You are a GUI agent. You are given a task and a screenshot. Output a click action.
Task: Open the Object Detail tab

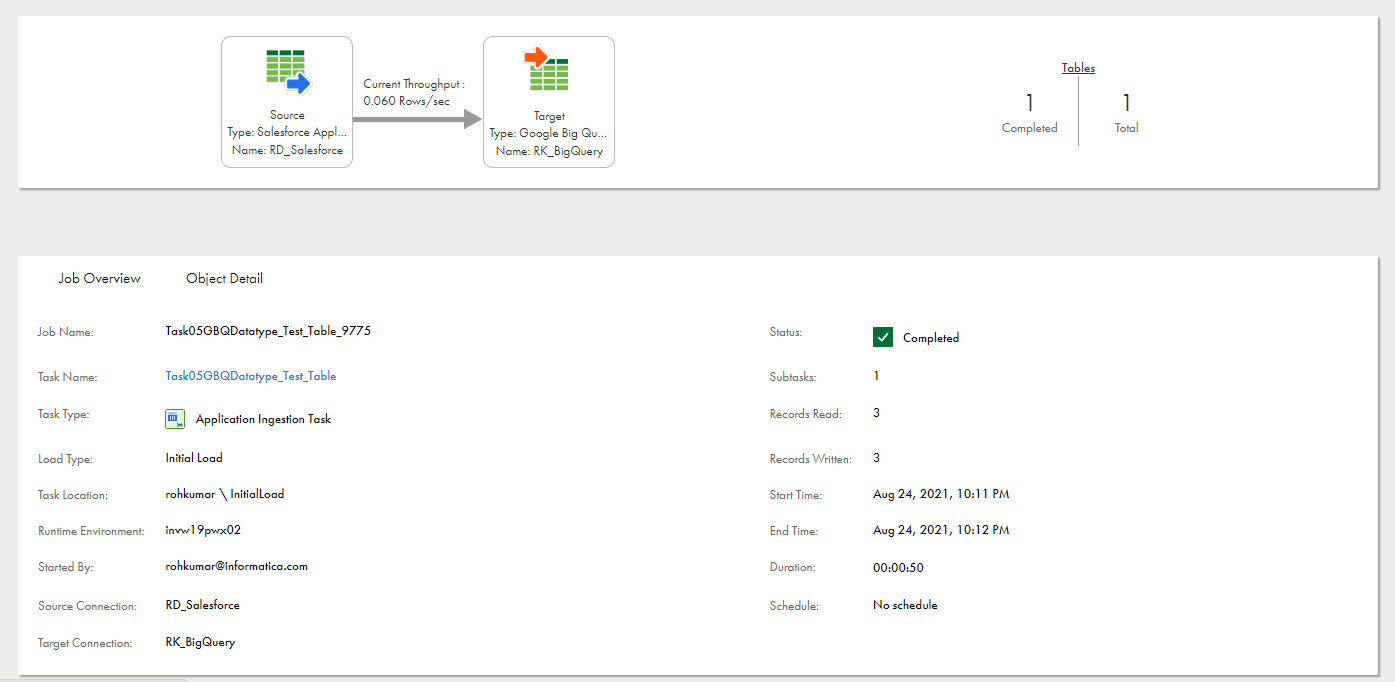224,279
